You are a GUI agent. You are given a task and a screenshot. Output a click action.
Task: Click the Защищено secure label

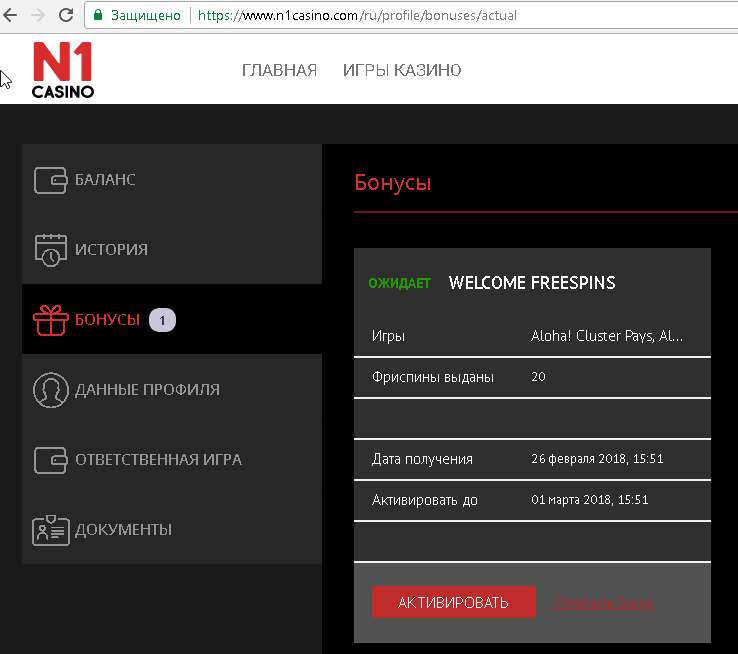click(x=146, y=16)
